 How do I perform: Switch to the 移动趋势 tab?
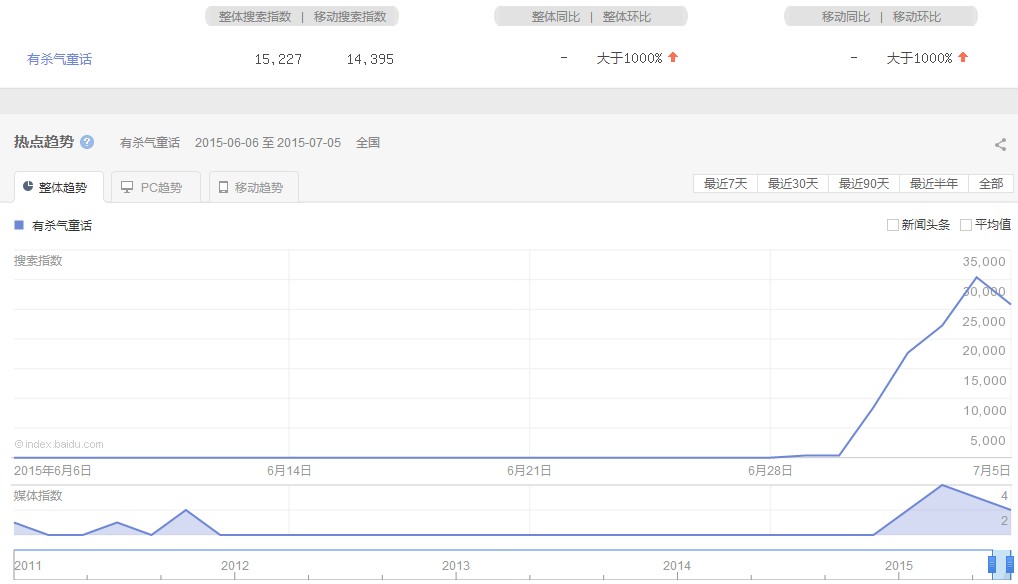coord(254,187)
